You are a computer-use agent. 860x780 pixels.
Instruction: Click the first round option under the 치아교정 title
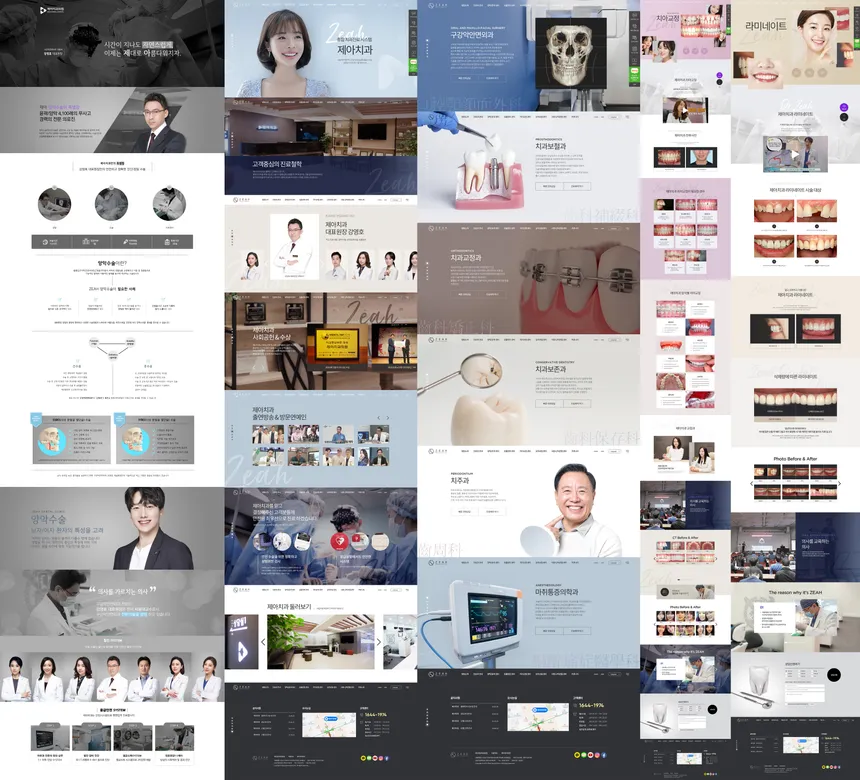pos(686,50)
